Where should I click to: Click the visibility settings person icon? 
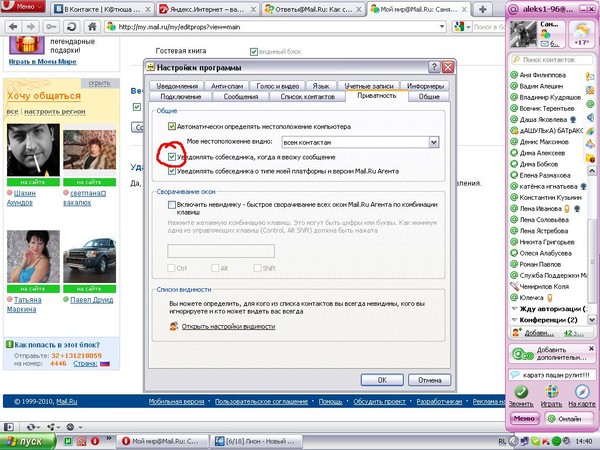point(174,326)
